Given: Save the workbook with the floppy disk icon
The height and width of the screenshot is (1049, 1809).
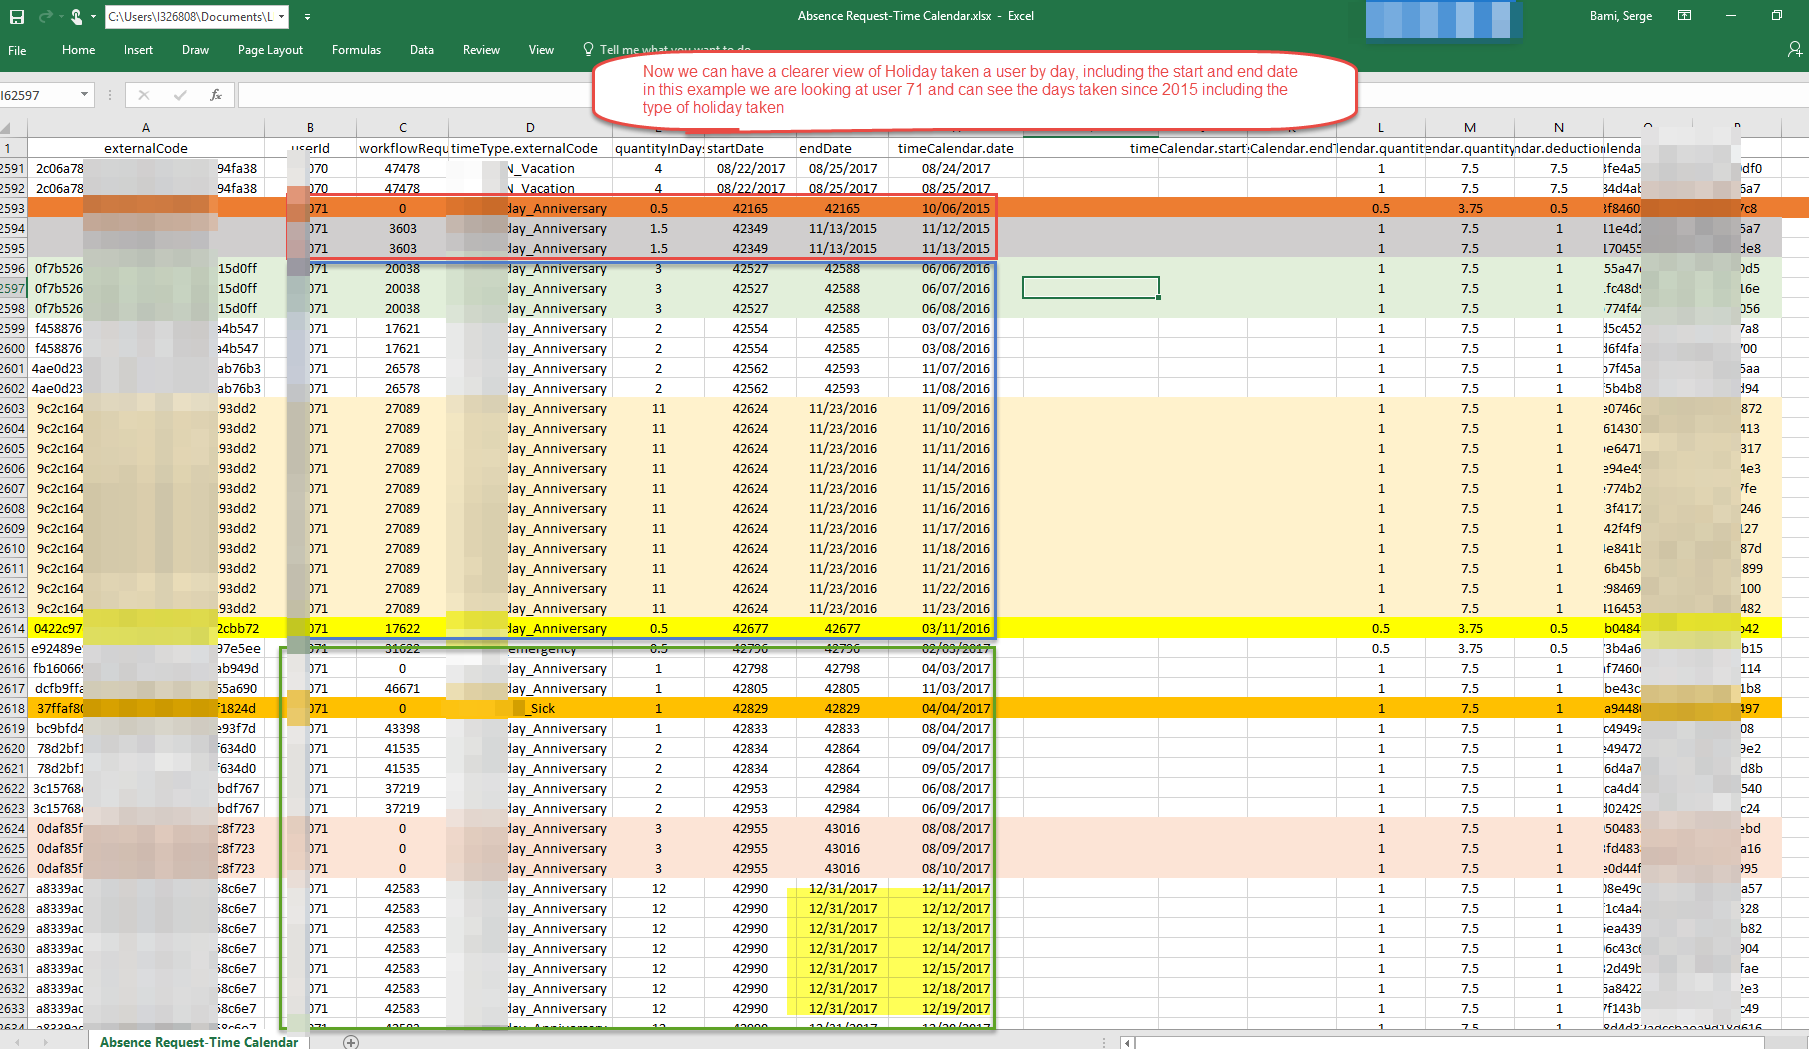Looking at the screenshot, I should pyautogui.click(x=16, y=16).
